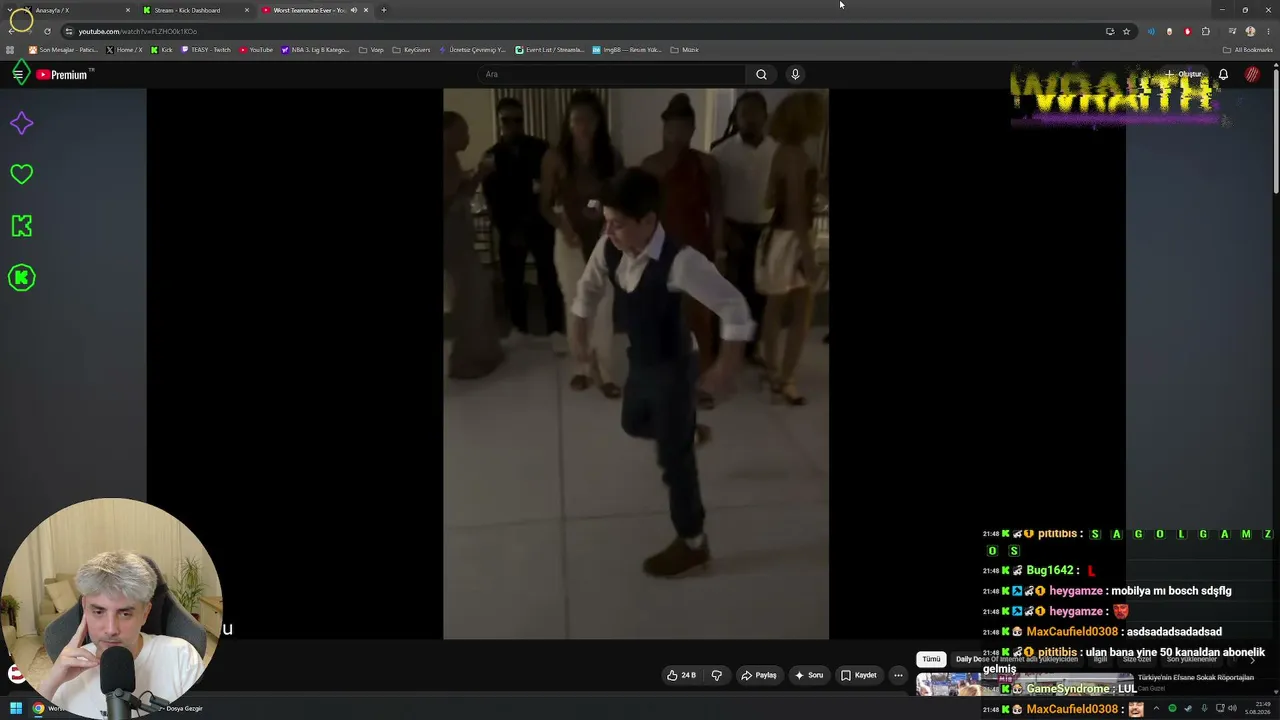Open the Ücretsiz Çevrimiçi bookmark

pos(473,50)
